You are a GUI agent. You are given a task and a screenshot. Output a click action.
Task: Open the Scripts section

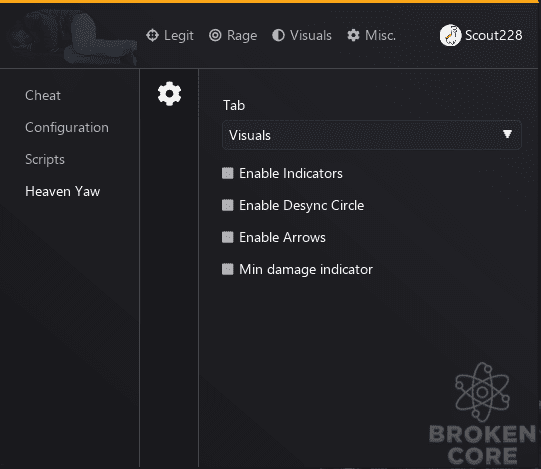pyautogui.click(x=45, y=160)
